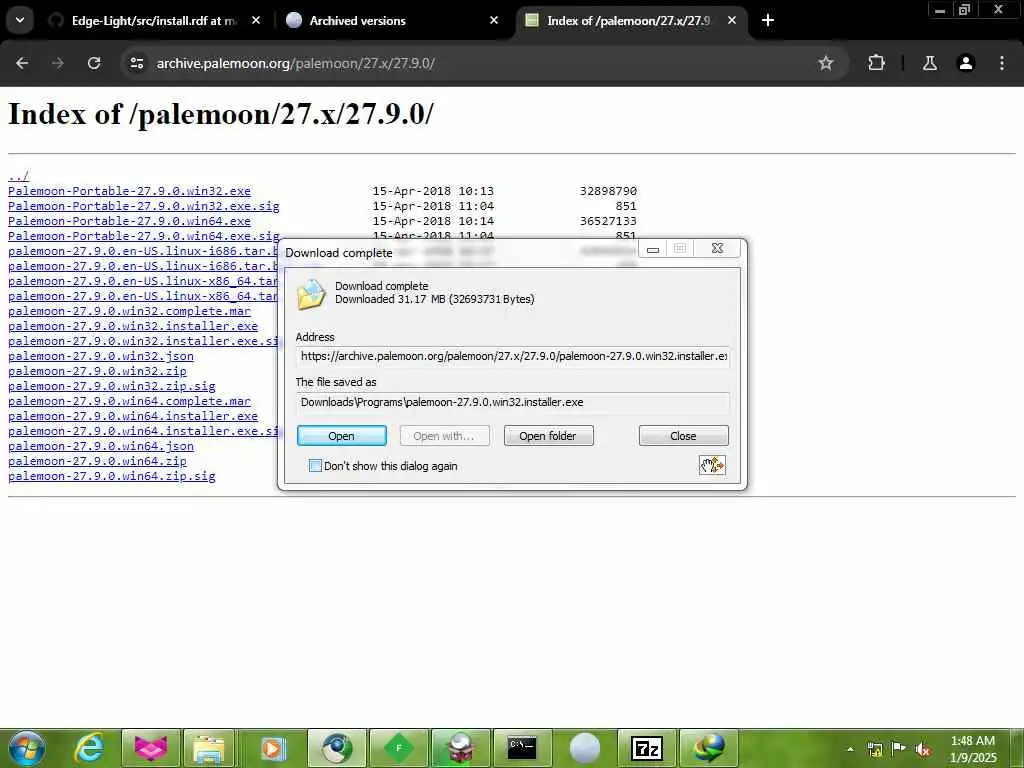Image resolution: width=1024 pixels, height=768 pixels.
Task: Click Close button in download dialog
Action: coord(683,436)
